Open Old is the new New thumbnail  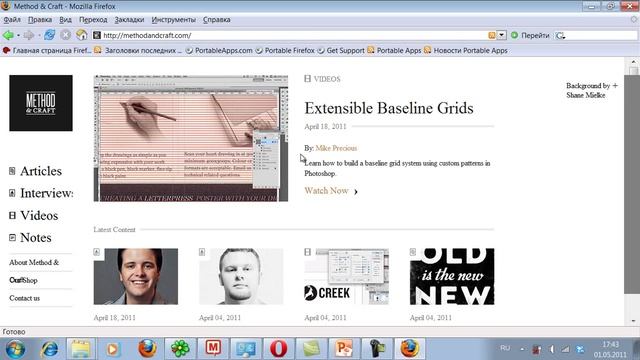click(452, 276)
